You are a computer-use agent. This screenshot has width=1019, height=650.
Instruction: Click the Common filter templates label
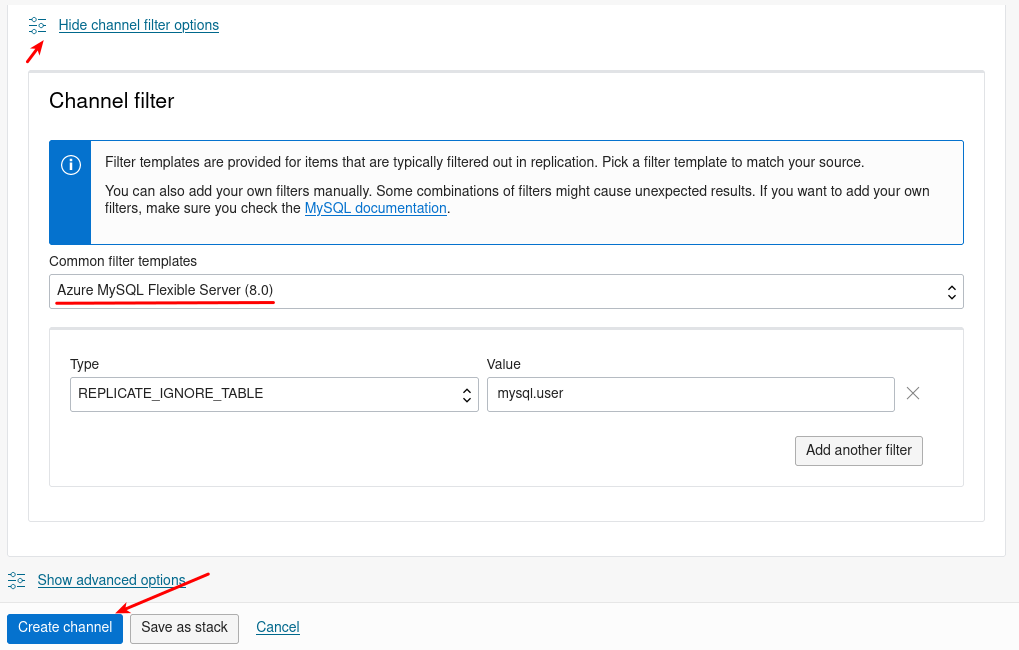[x=123, y=261]
